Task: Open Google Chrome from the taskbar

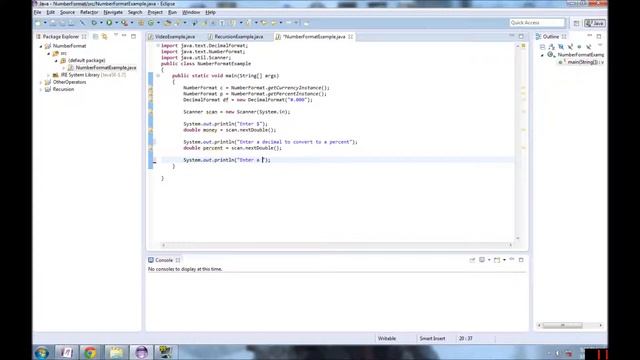Action: pos(90,352)
